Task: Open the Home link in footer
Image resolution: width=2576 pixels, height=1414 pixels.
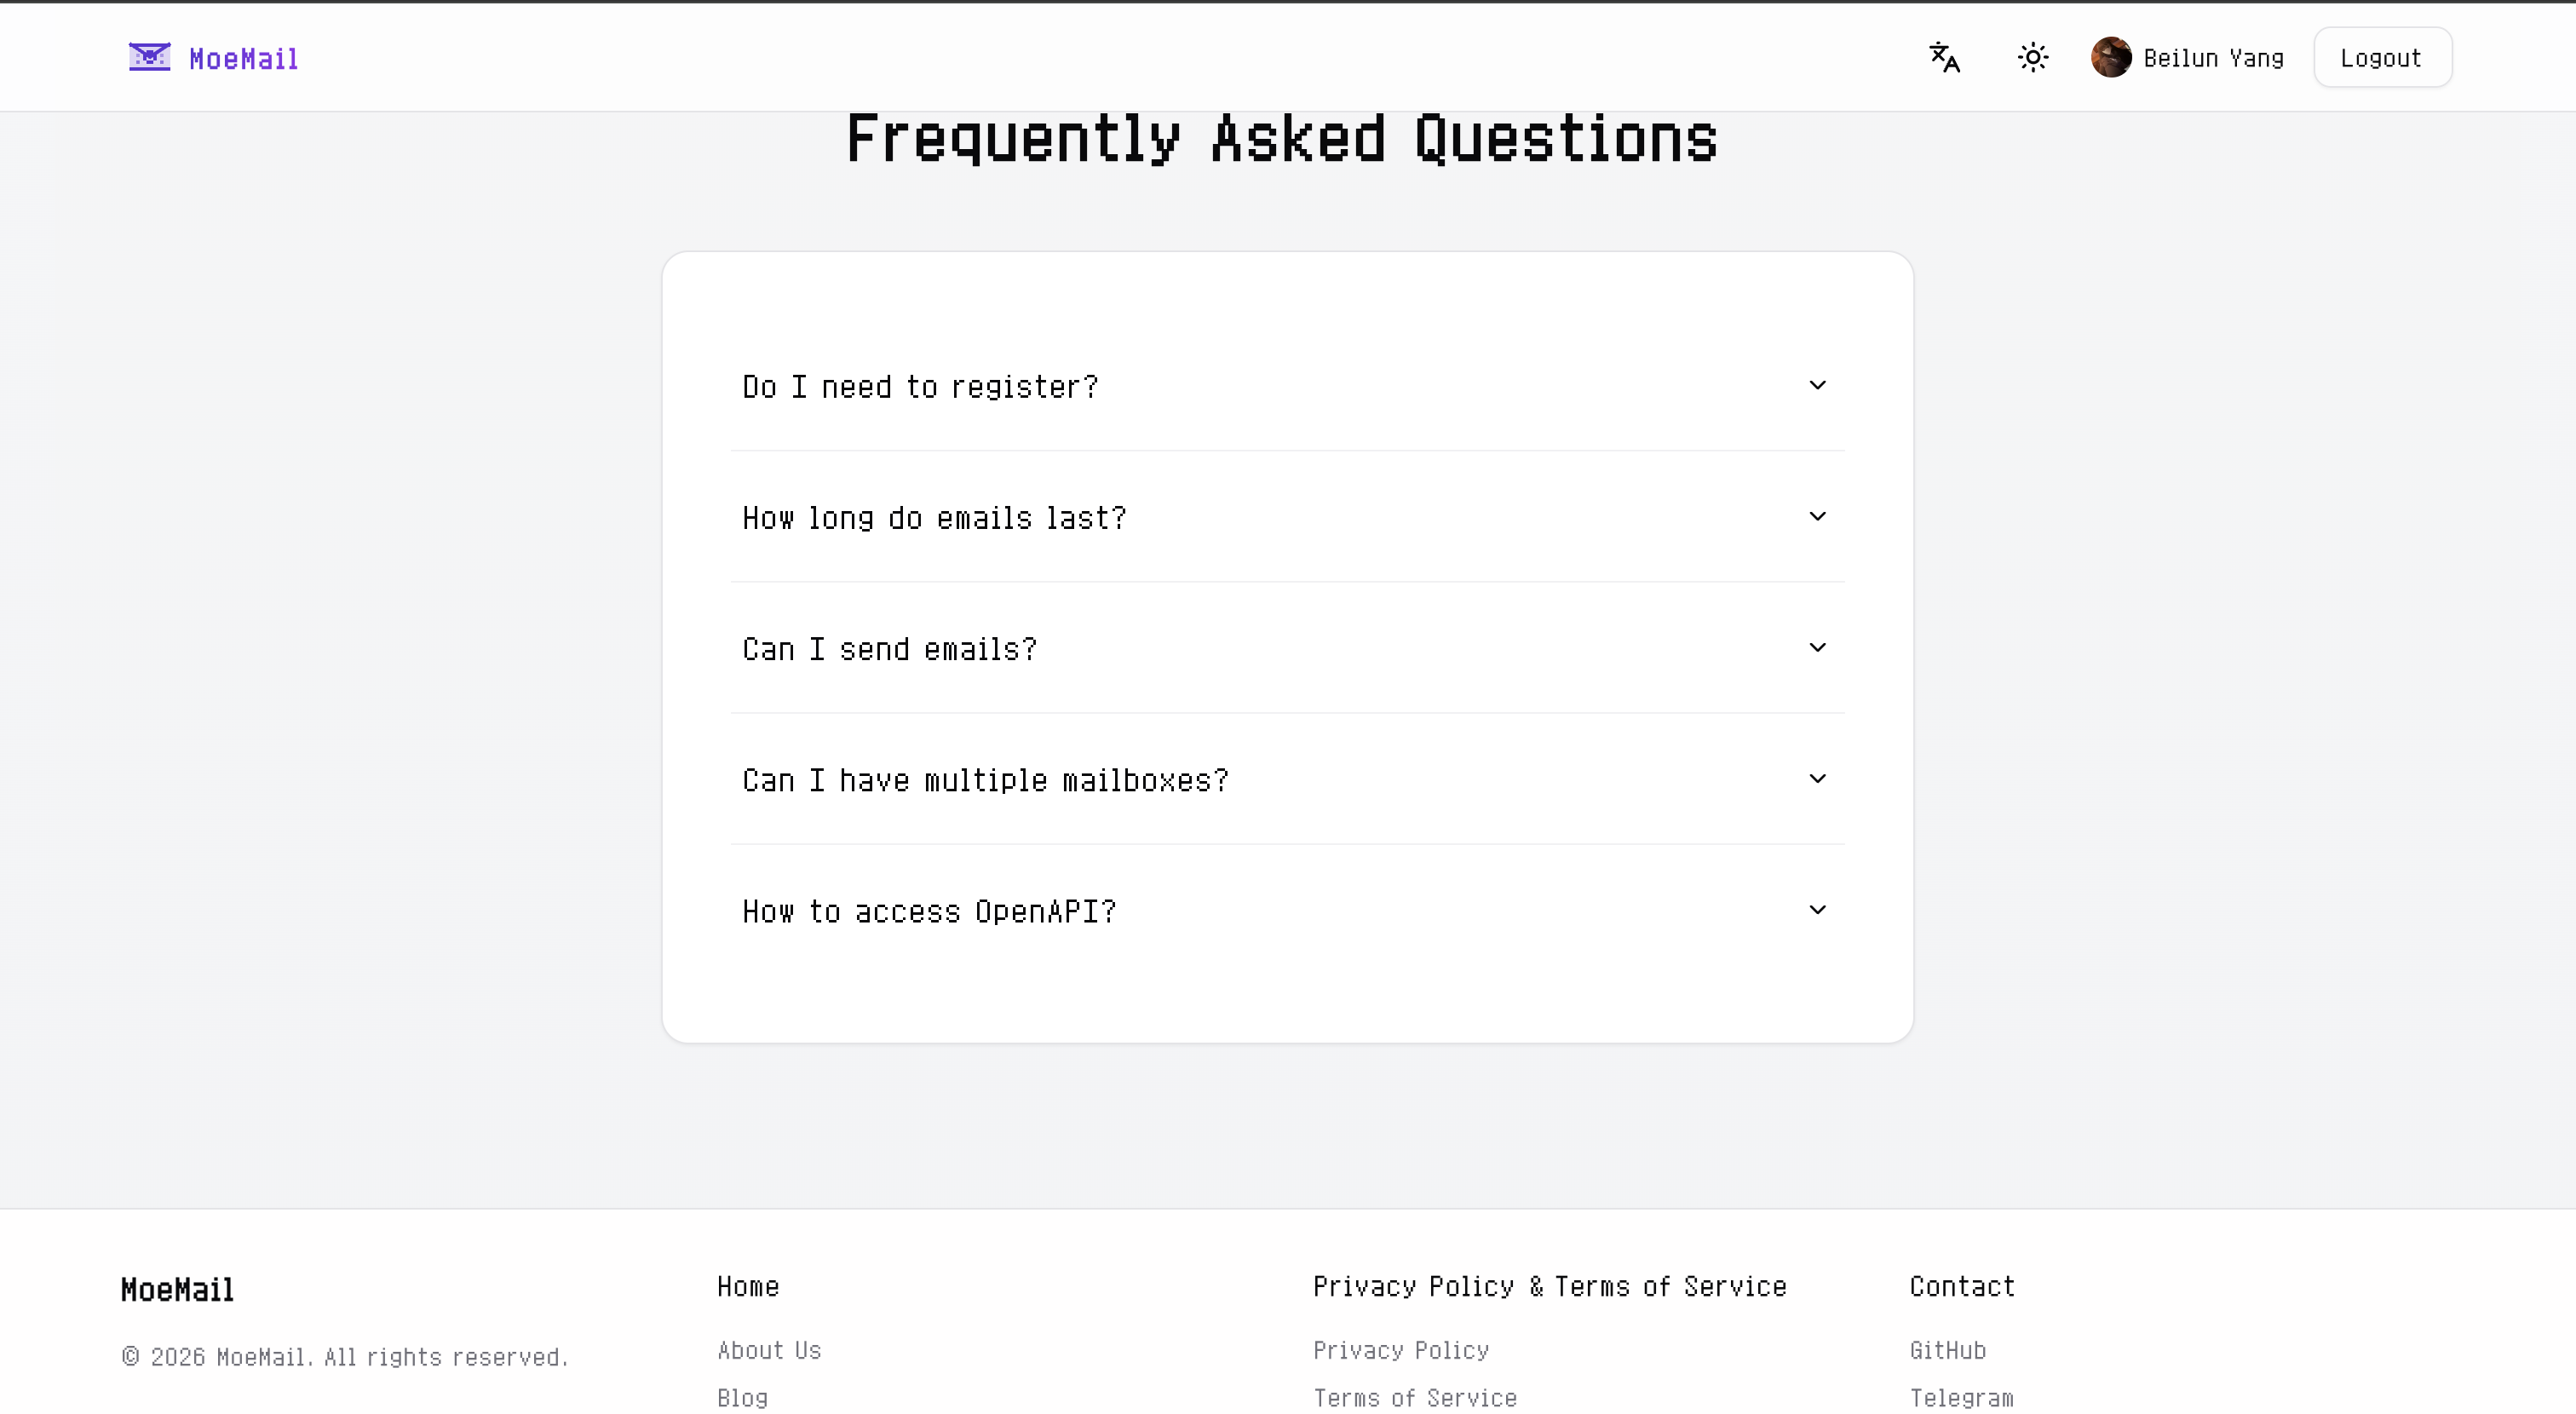Action: [x=747, y=1286]
